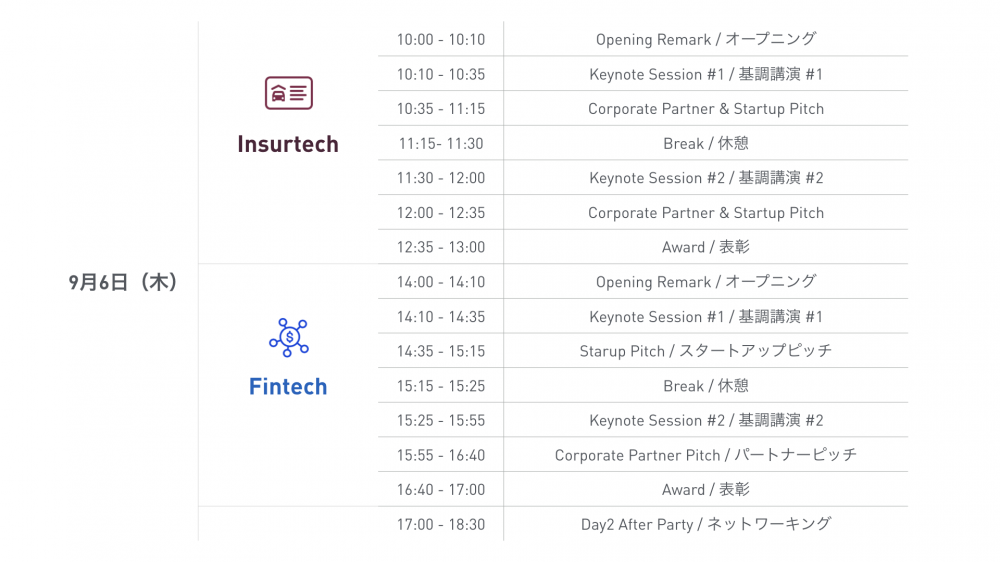Click the Fintech dollar network icon
Screen dimensions: 1000x562
(x=289, y=337)
